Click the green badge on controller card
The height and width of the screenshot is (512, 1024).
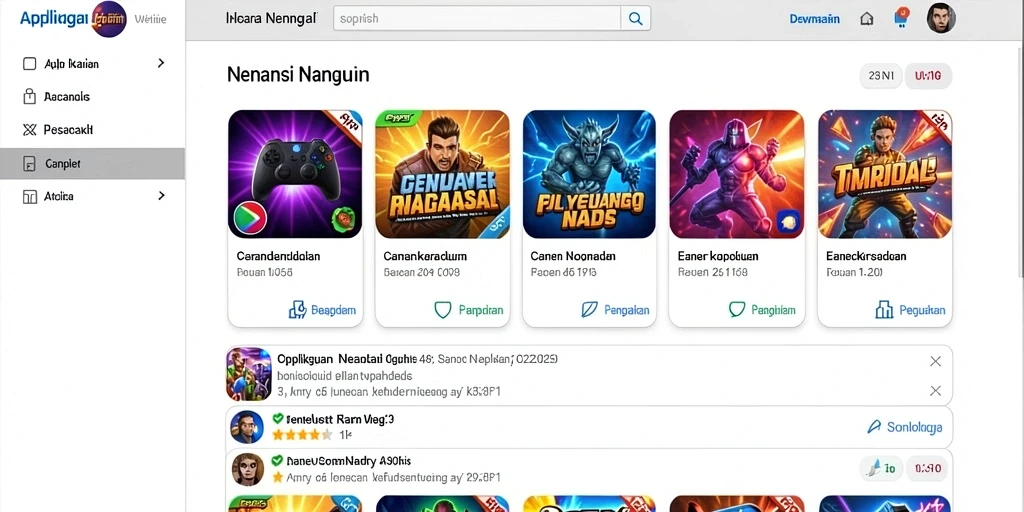tap(342, 219)
